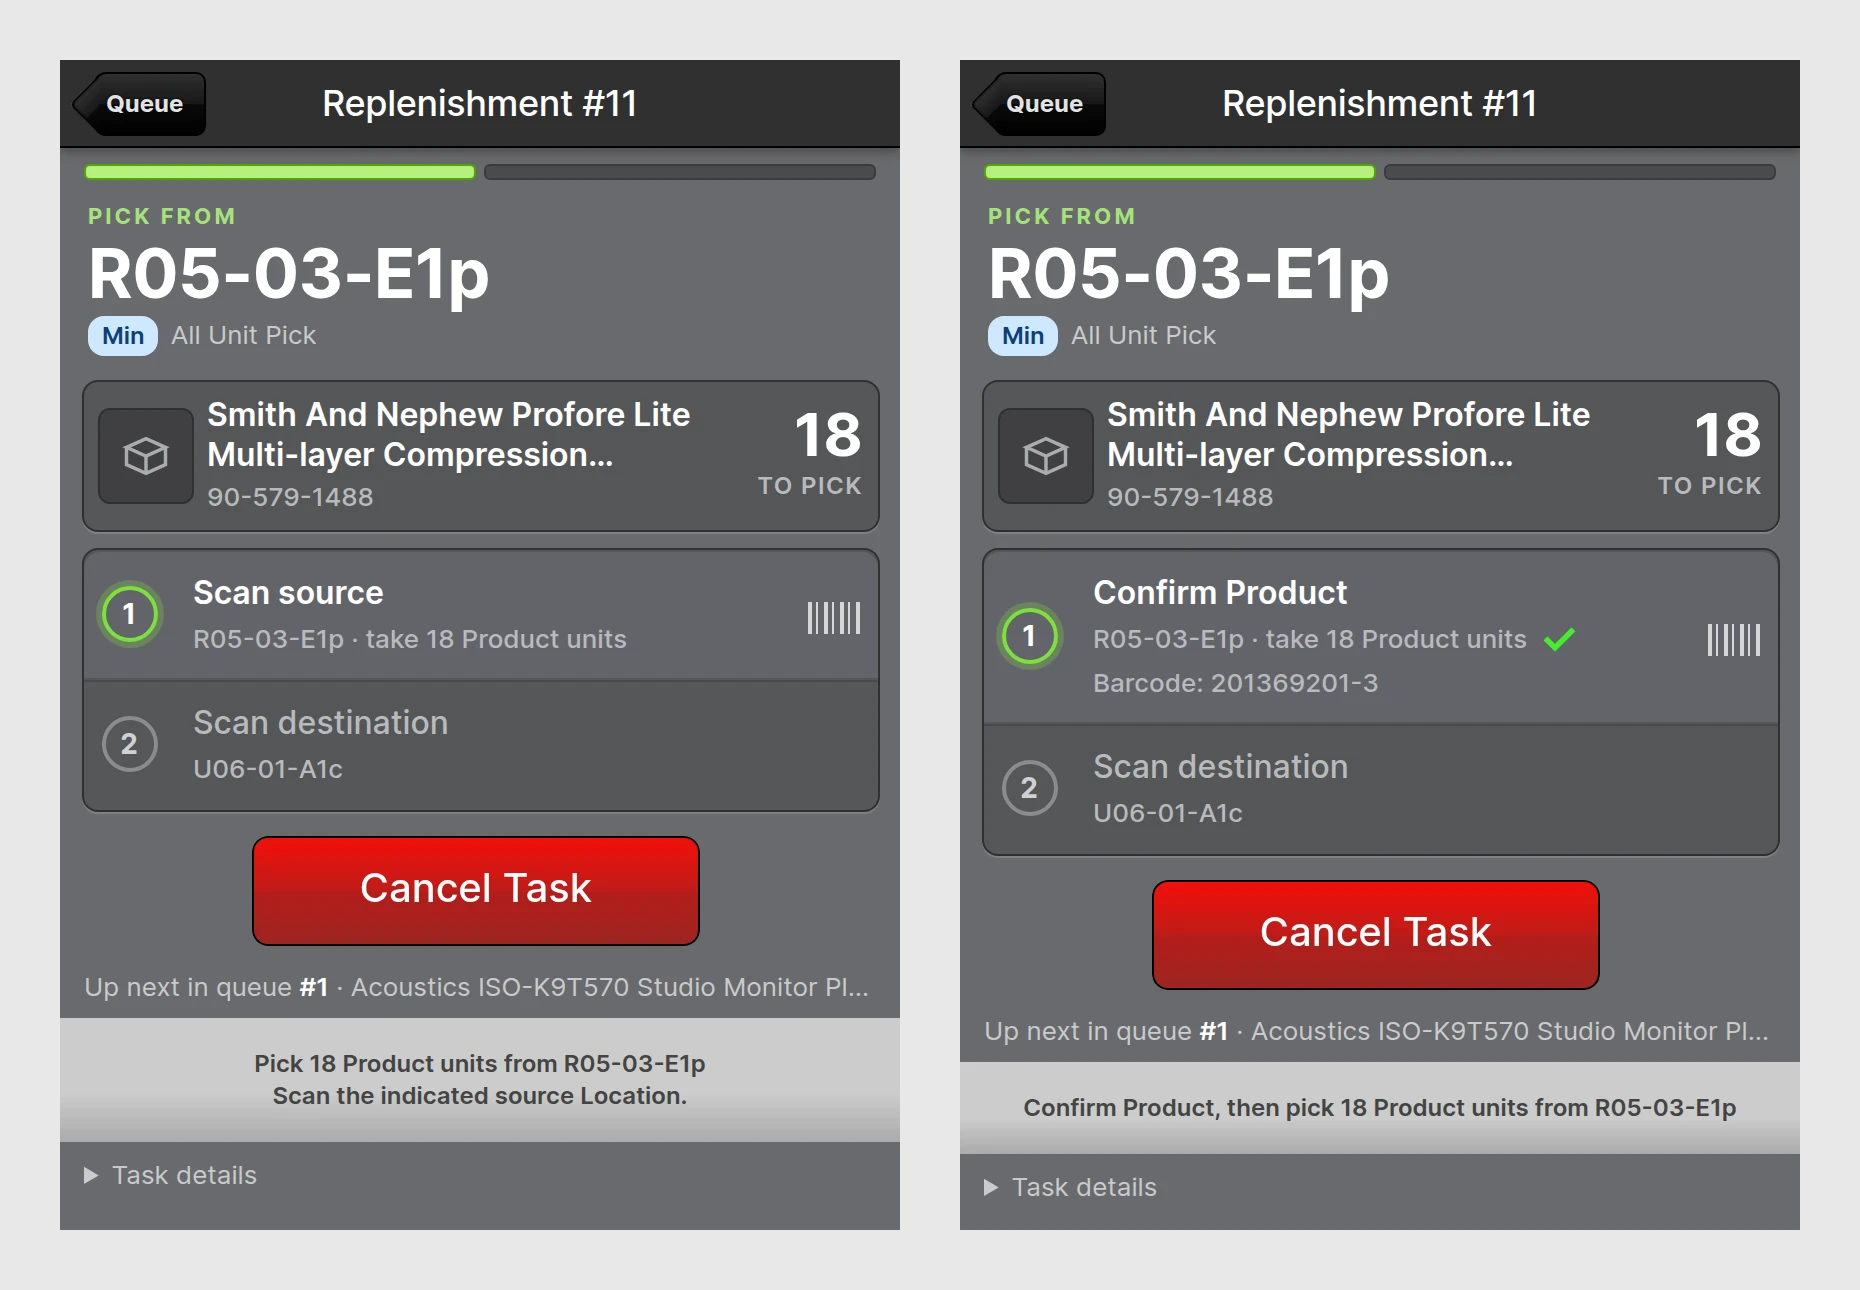Click 'Confirm Product, then pick 18' instruction banner

(1380, 1108)
